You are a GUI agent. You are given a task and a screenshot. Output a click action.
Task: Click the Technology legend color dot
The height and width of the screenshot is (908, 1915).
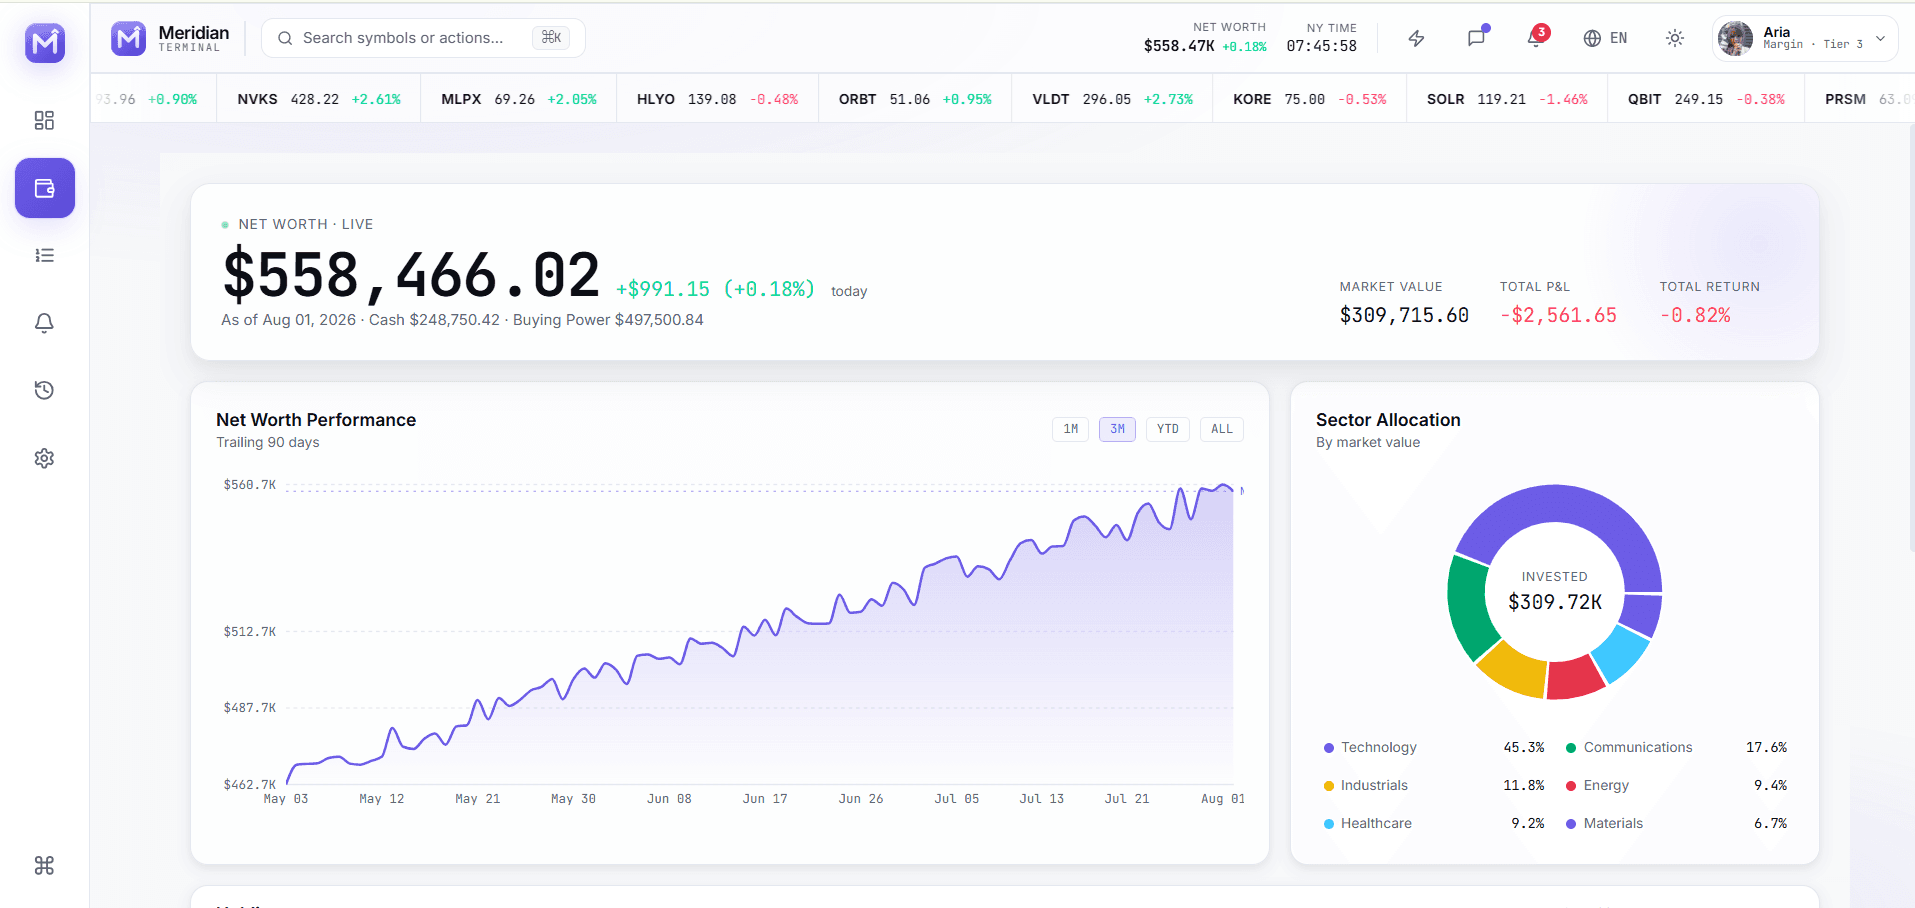pyautogui.click(x=1329, y=748)
